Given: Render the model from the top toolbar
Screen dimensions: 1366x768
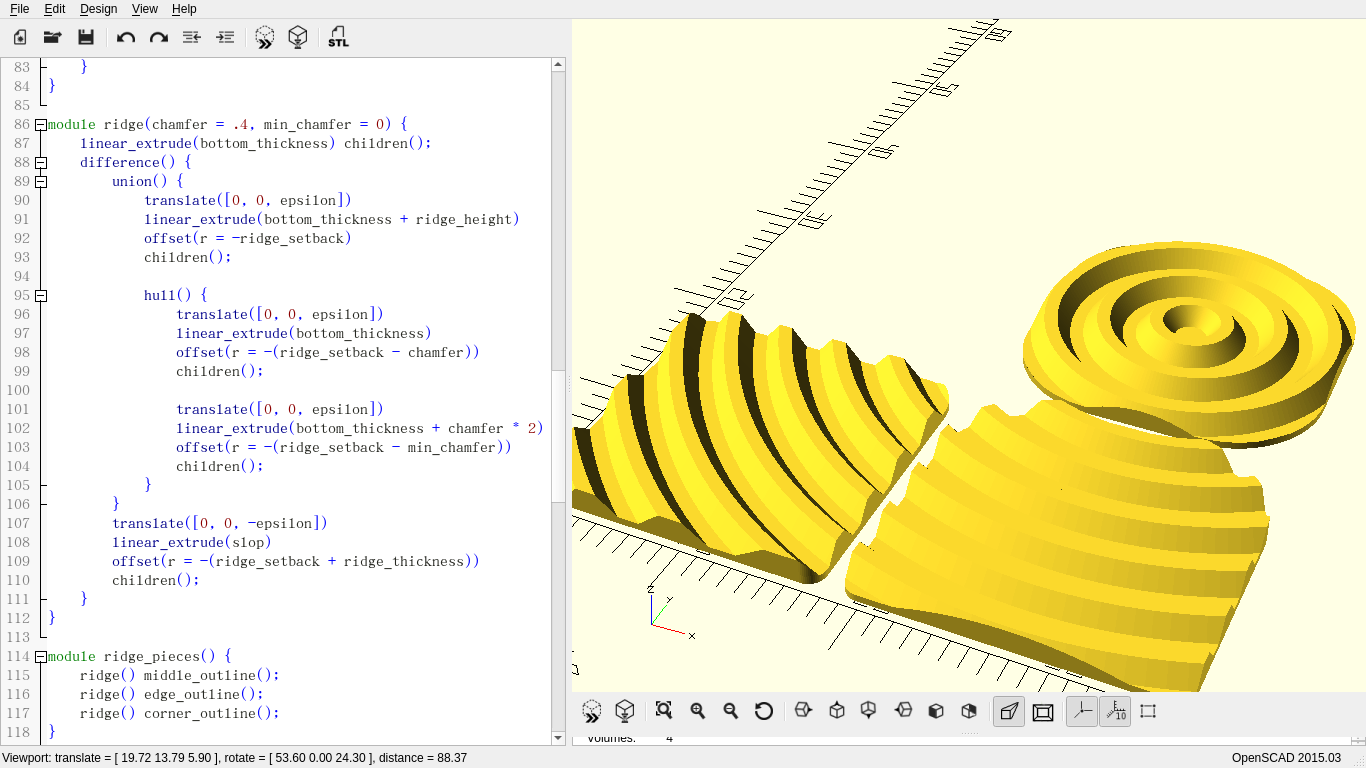Looking at the screenshot, I should click(297, 38).
